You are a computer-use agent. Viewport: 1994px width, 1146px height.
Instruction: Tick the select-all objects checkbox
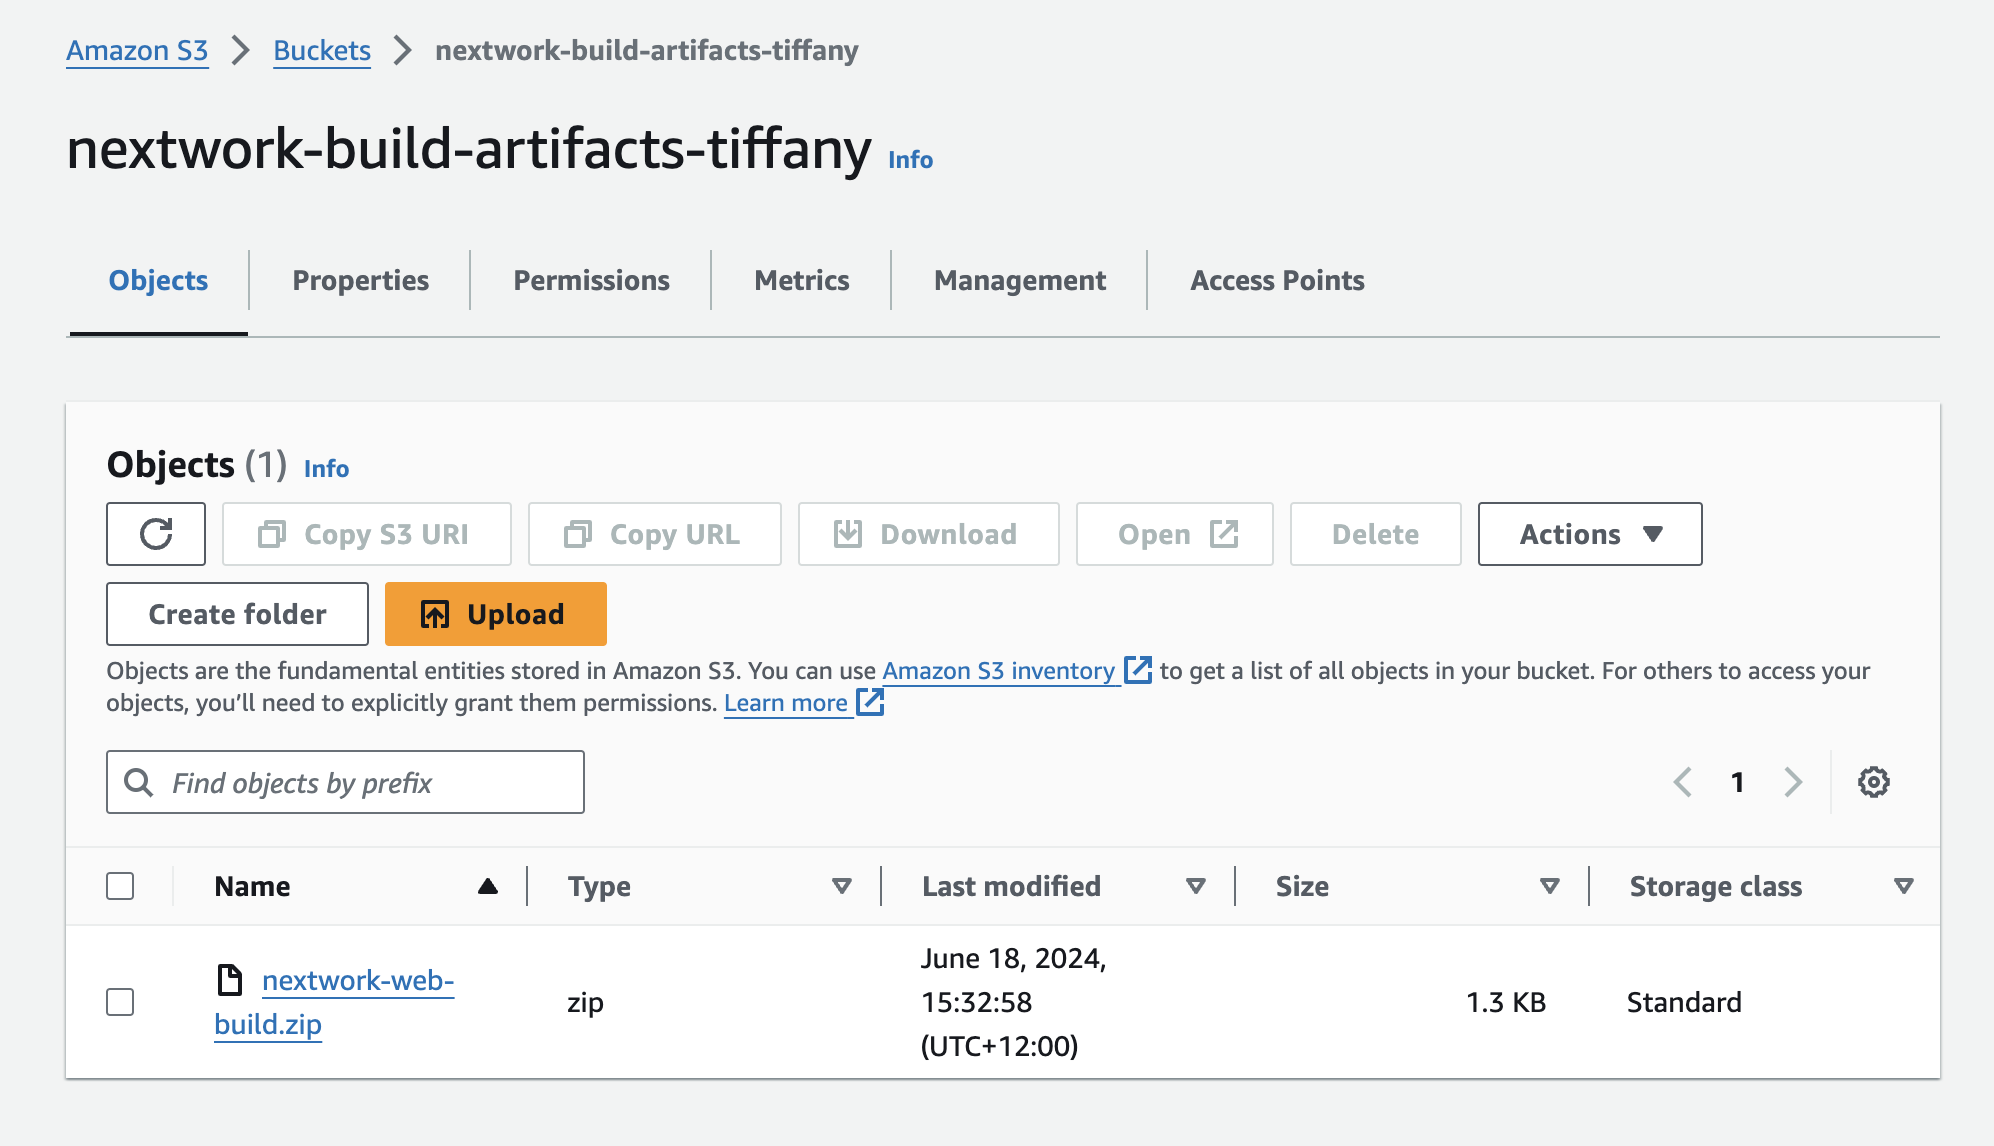click(120, 886)
